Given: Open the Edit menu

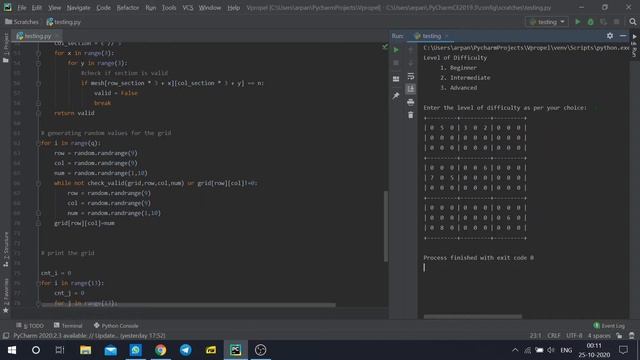Looking at the screenshot, I should 37,8.
